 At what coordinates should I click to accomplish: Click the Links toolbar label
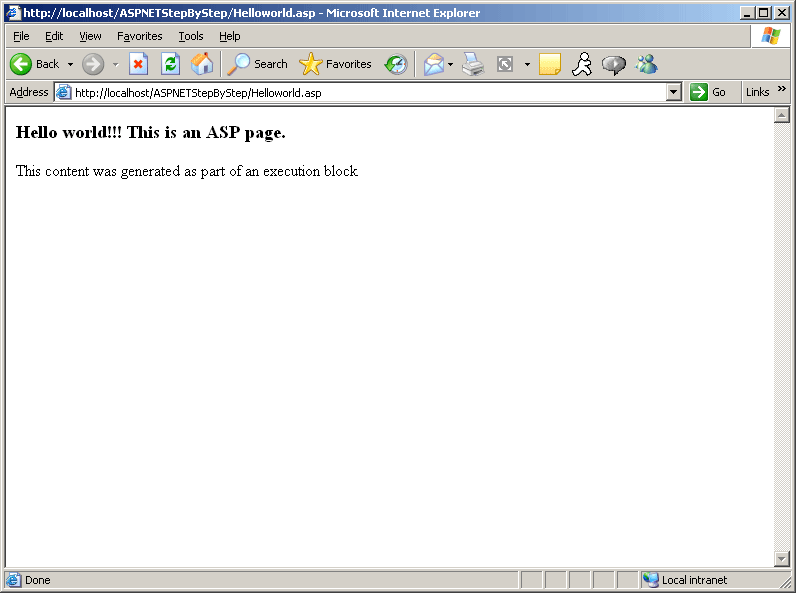757,92
